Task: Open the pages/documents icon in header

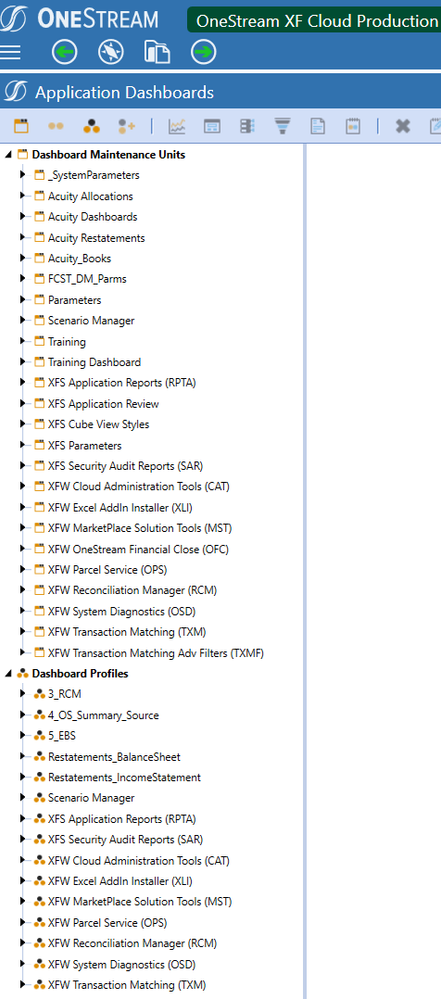Action: pyautogui.click(x=157, y=52)
